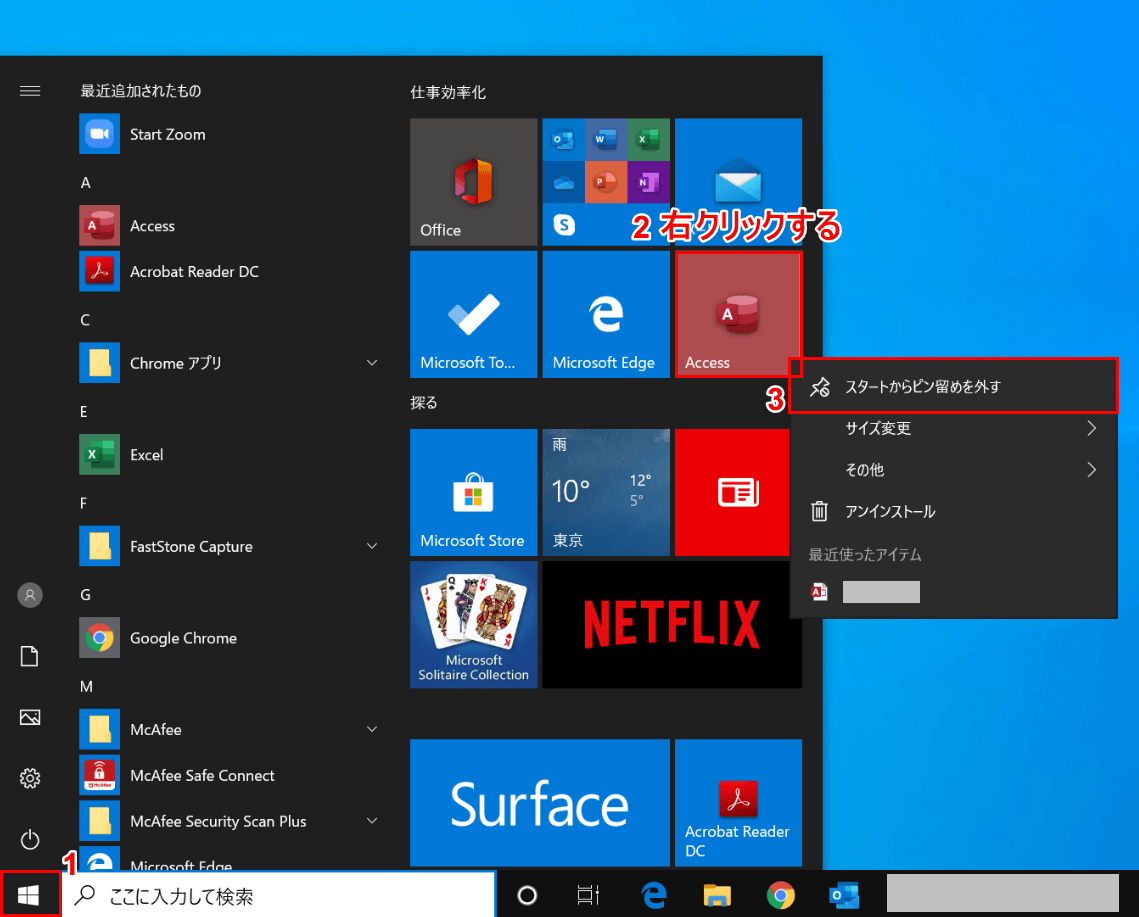Open OneDrive in the Office apps tile folder
Screen dimensions: 1139x917
coord(563,182)
